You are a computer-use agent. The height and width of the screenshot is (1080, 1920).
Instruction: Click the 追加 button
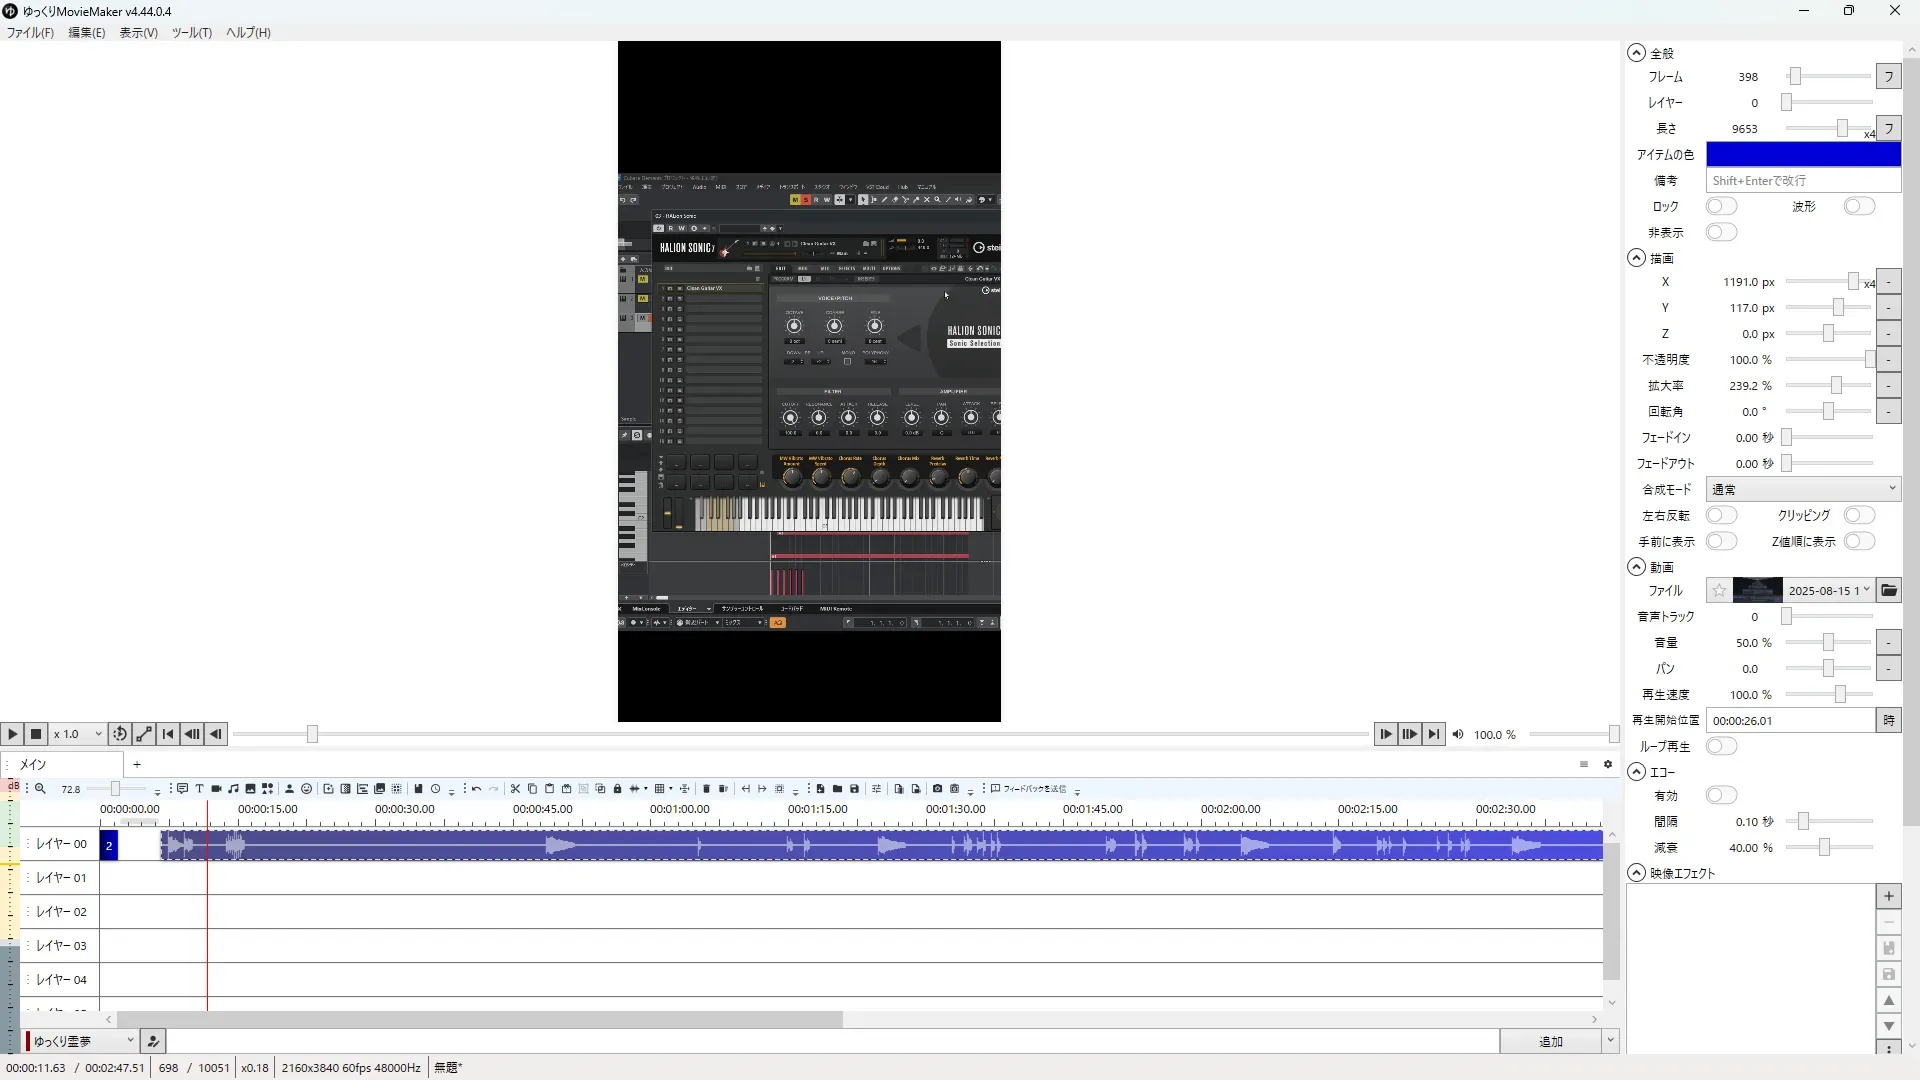point(1550,1041)
